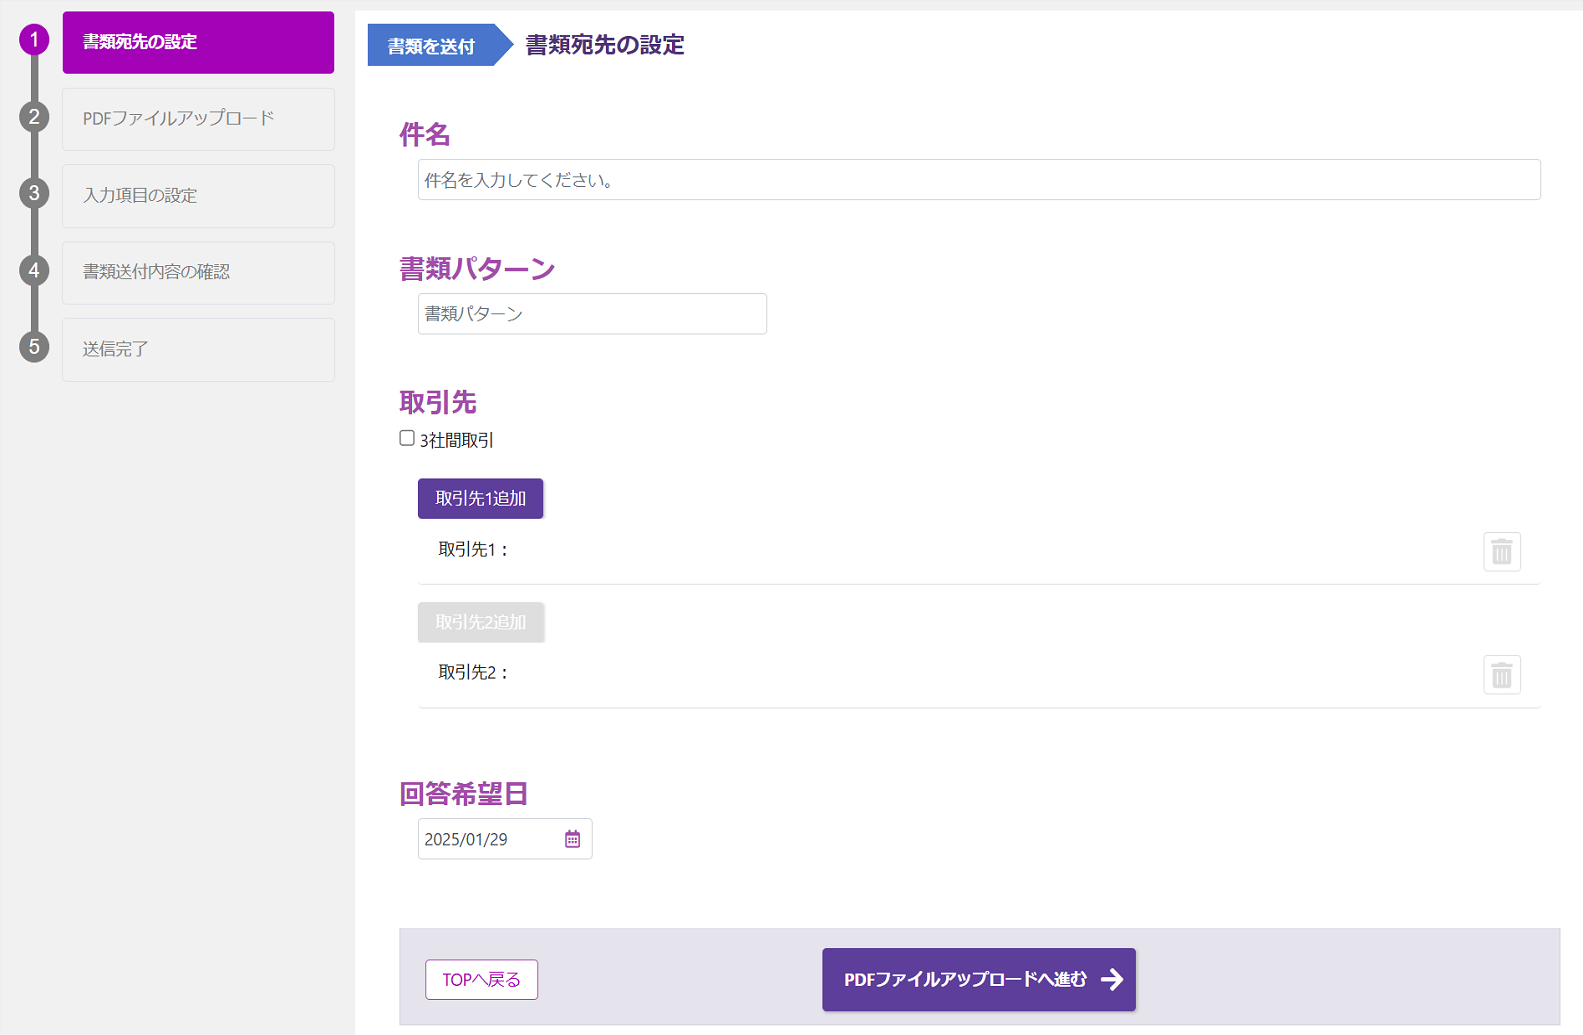This screenshot has width=1583, height=1035.
Task: Open 入力項目の設定 step in sidebar
Action: coord(198,196)
